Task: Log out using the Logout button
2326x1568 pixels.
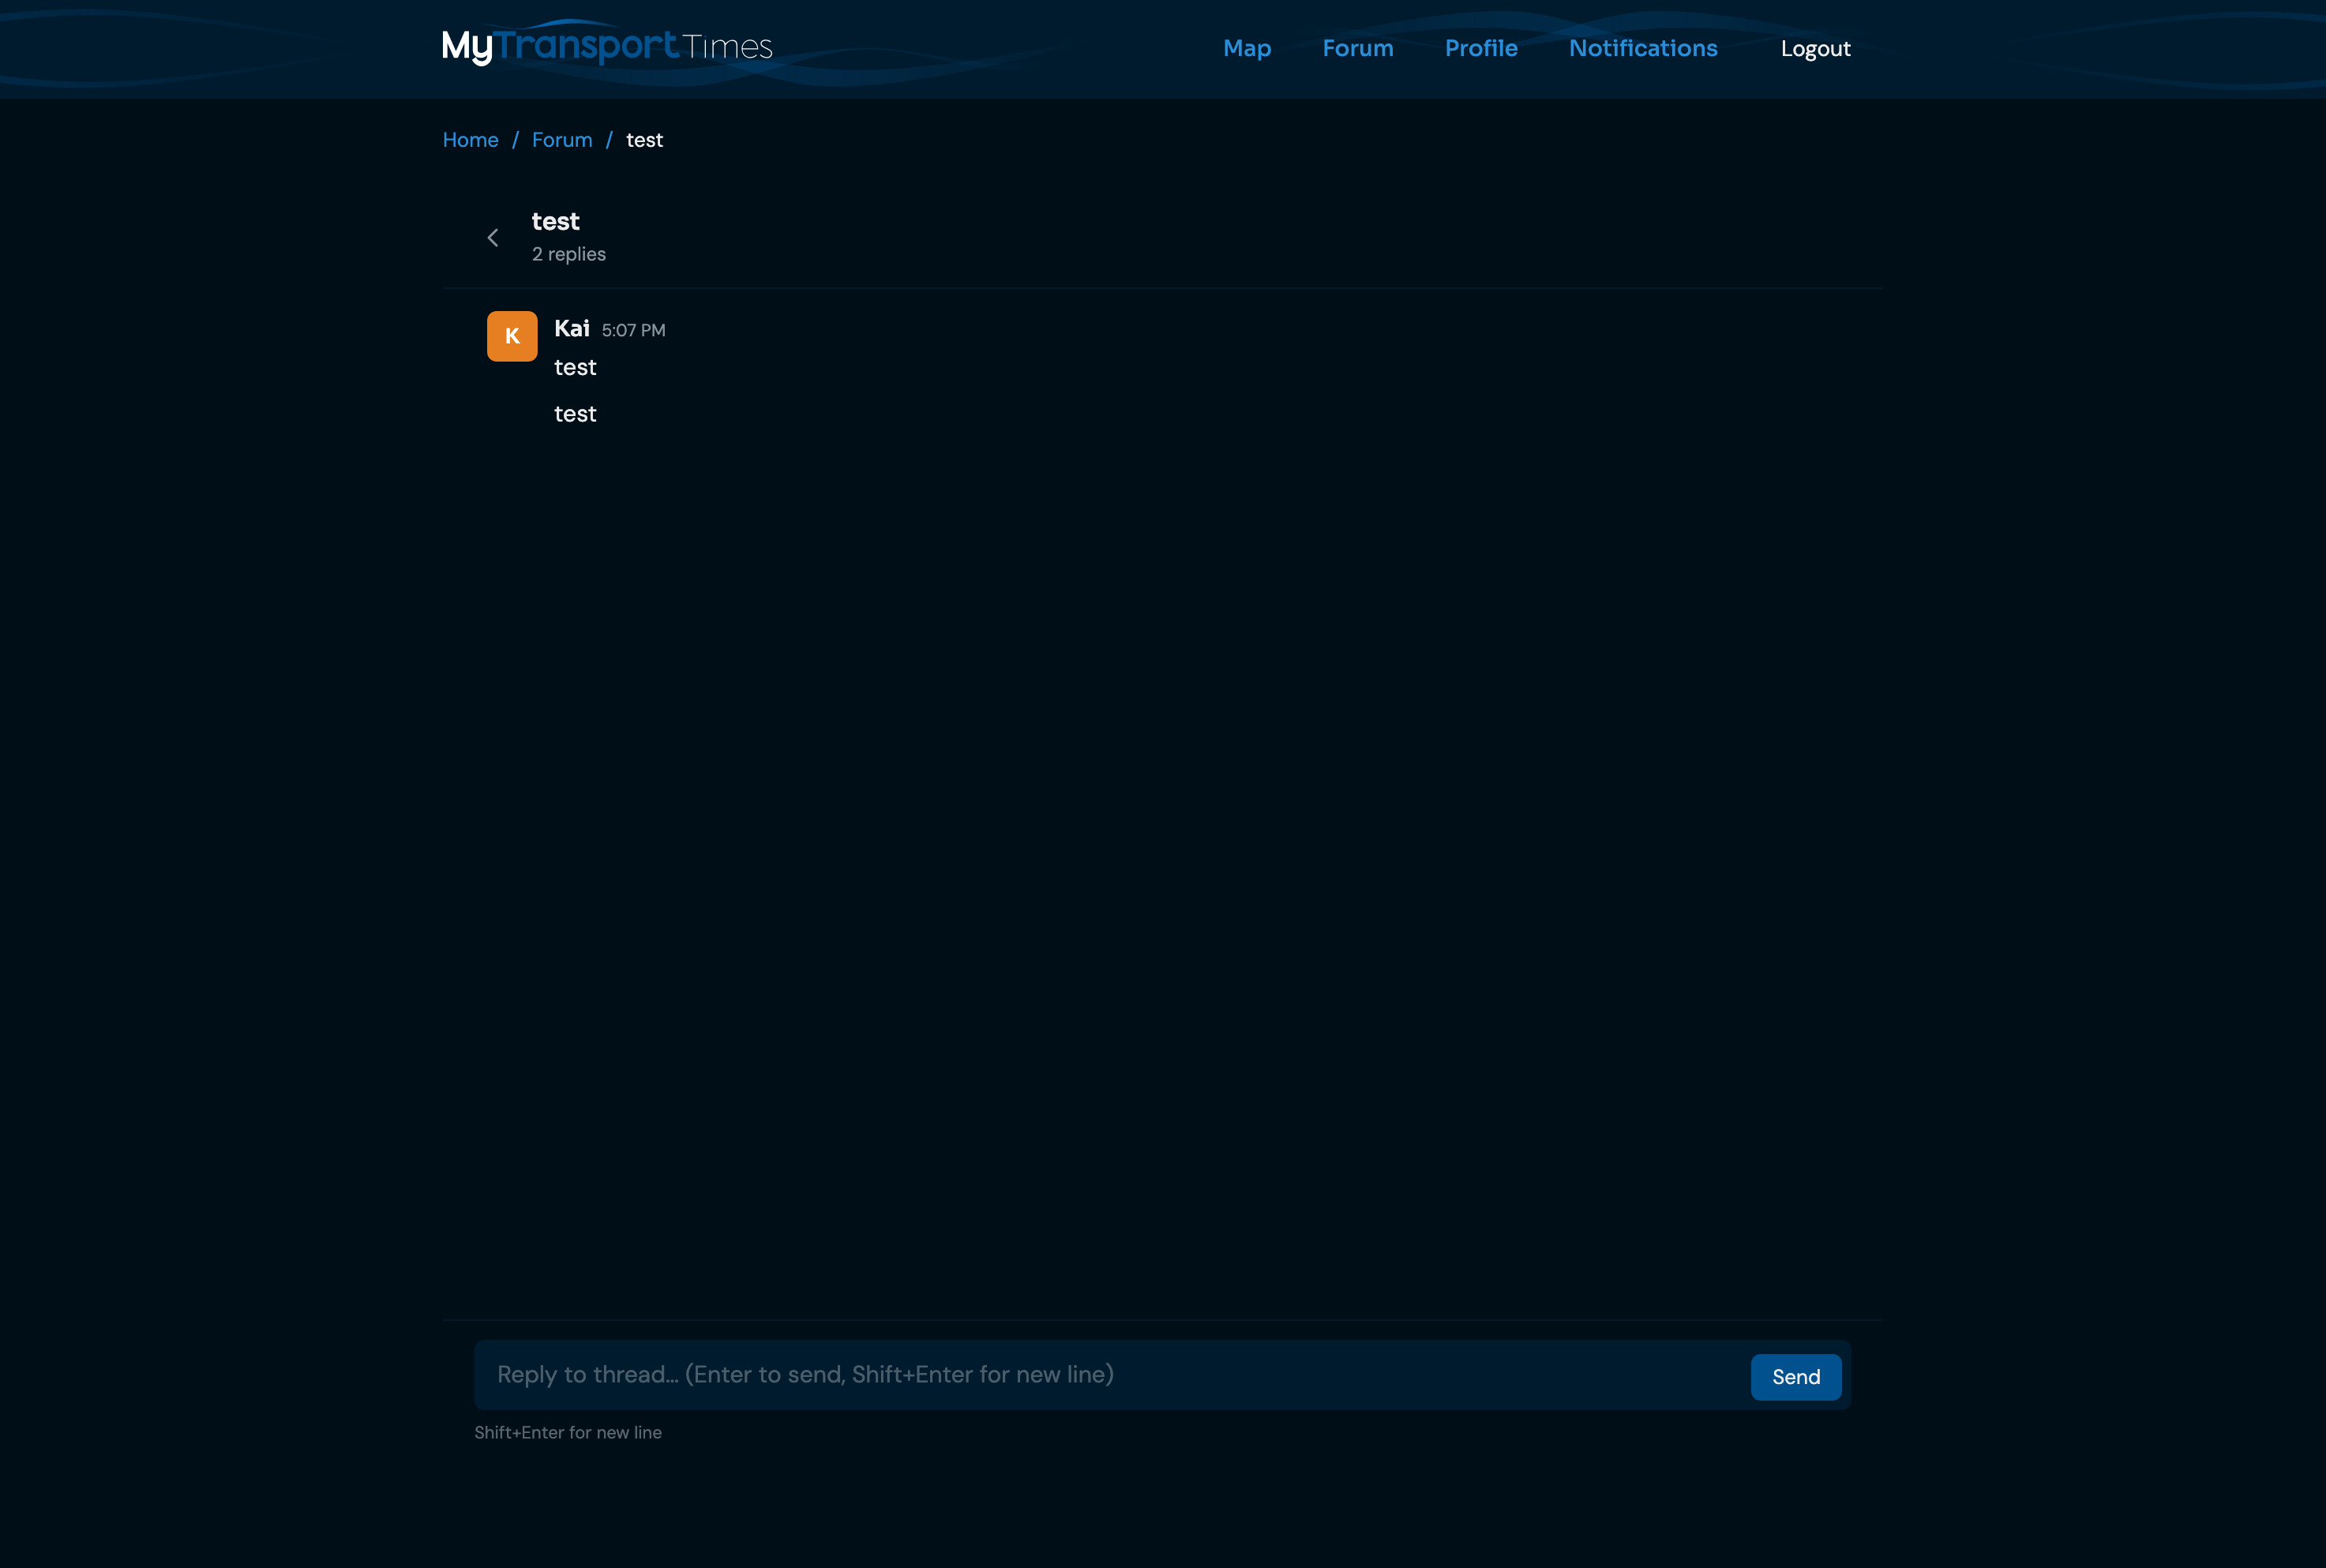Action: point(1815,48)
